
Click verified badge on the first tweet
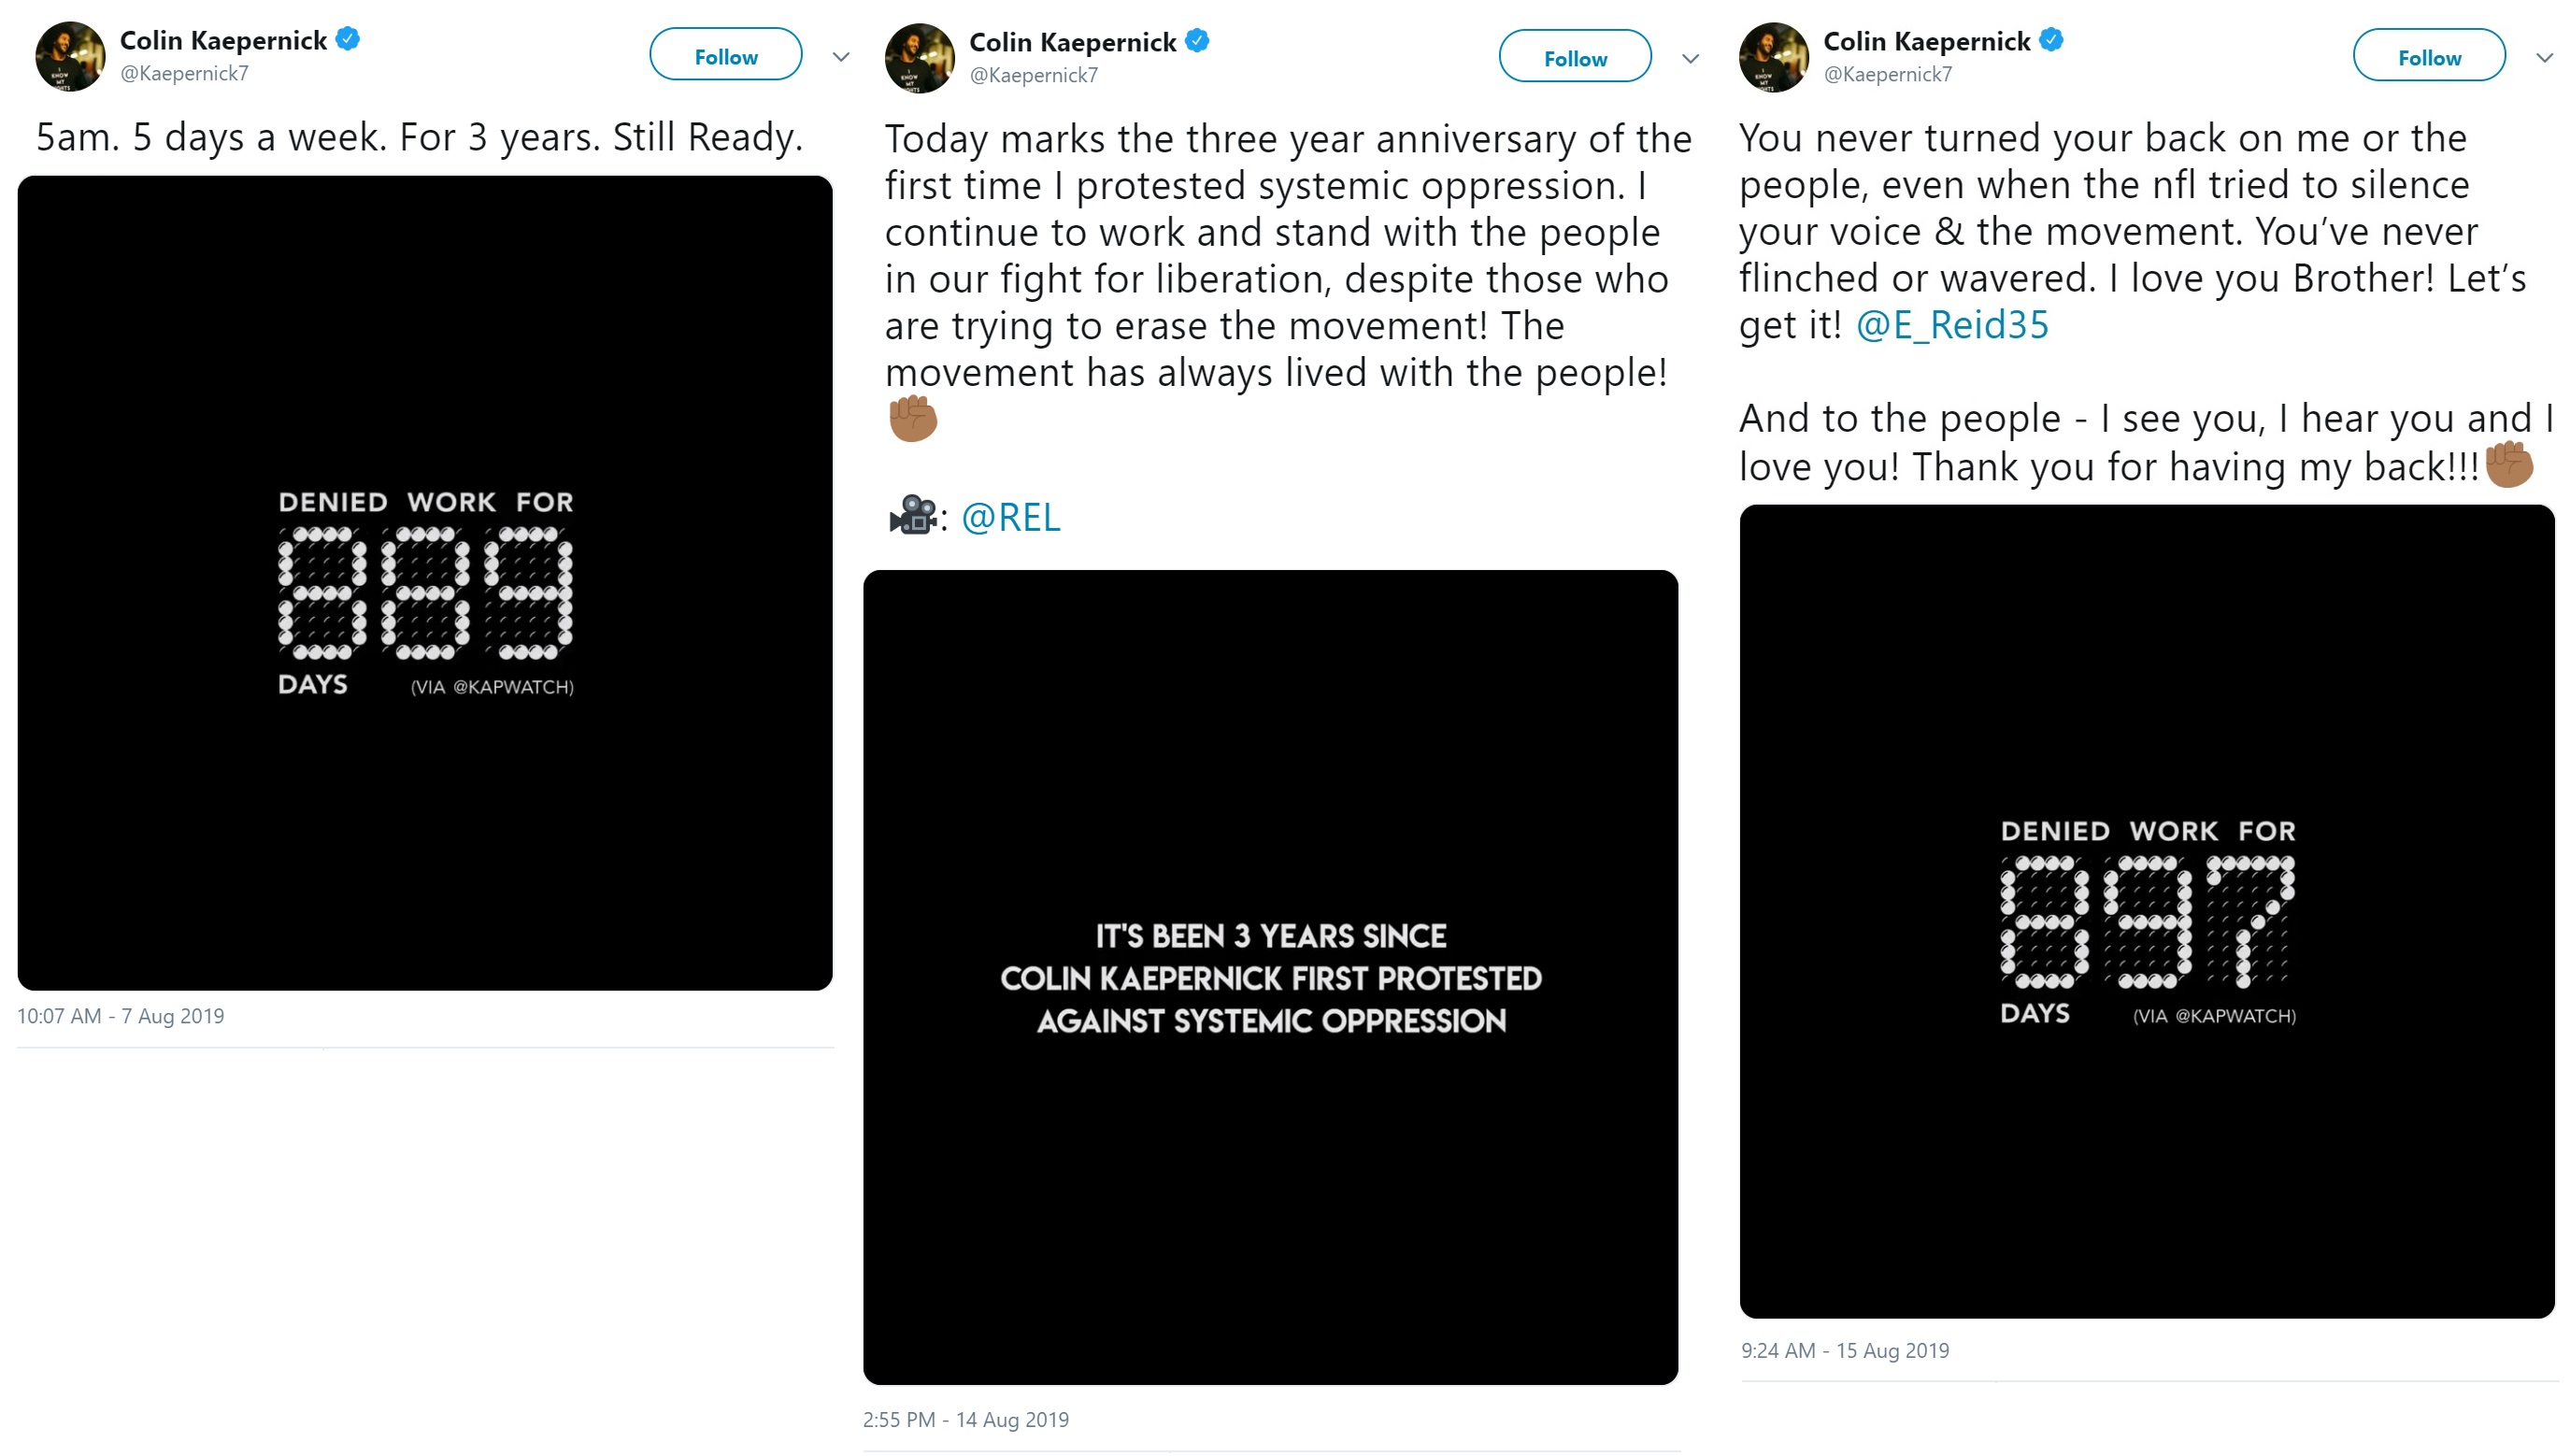pyautogui.click(x=348, y=39)
